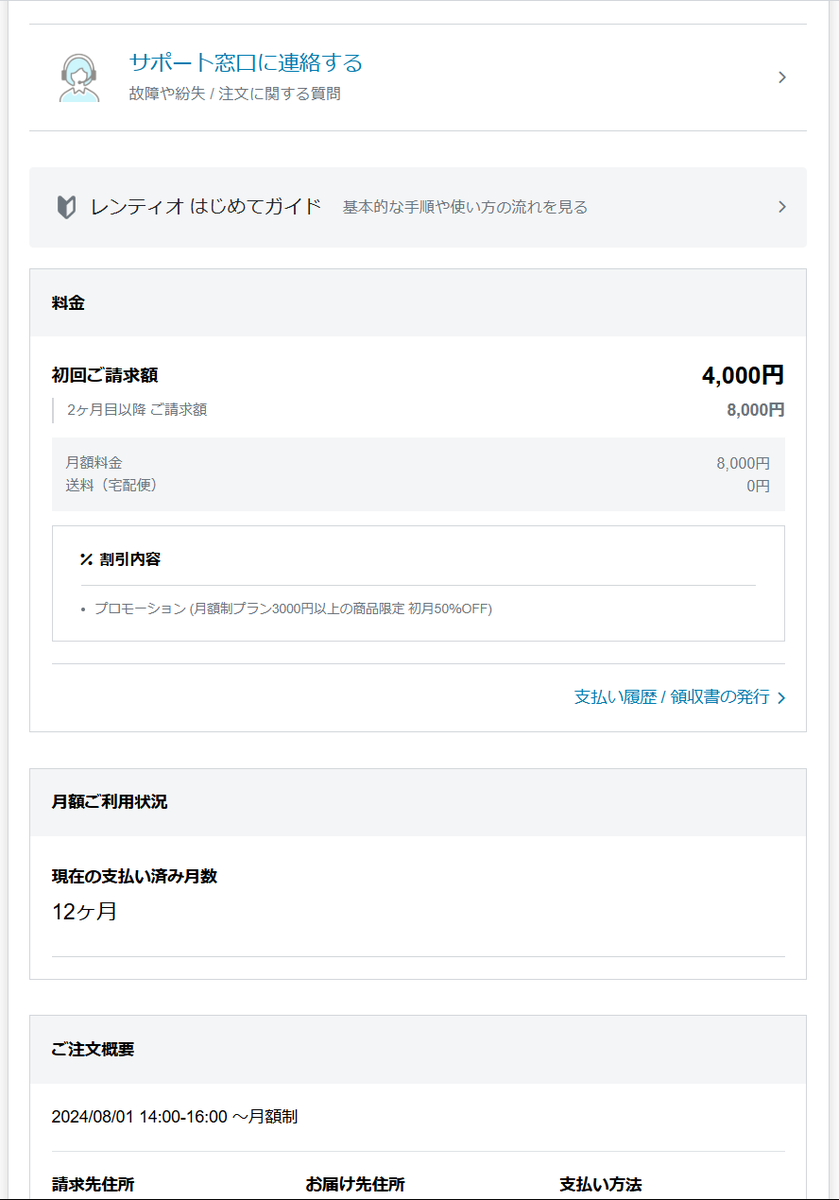Click the 月額料金 row label
Screen dimensions: 839x1200
94,463
